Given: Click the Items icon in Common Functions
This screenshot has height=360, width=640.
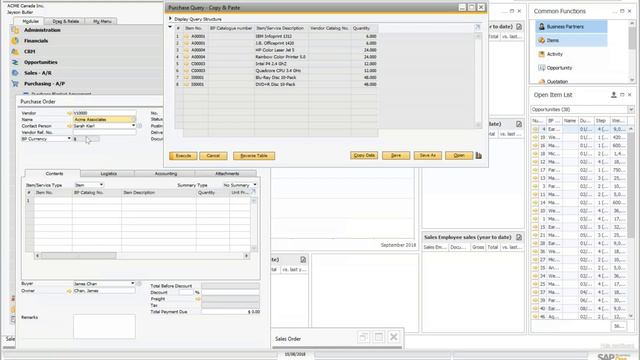Looking at the screenshot, I should click(x=542, y=40).
